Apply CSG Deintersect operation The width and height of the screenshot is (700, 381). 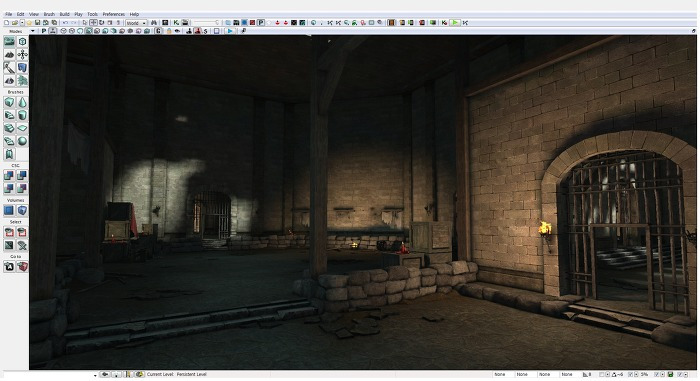[22, 188]
